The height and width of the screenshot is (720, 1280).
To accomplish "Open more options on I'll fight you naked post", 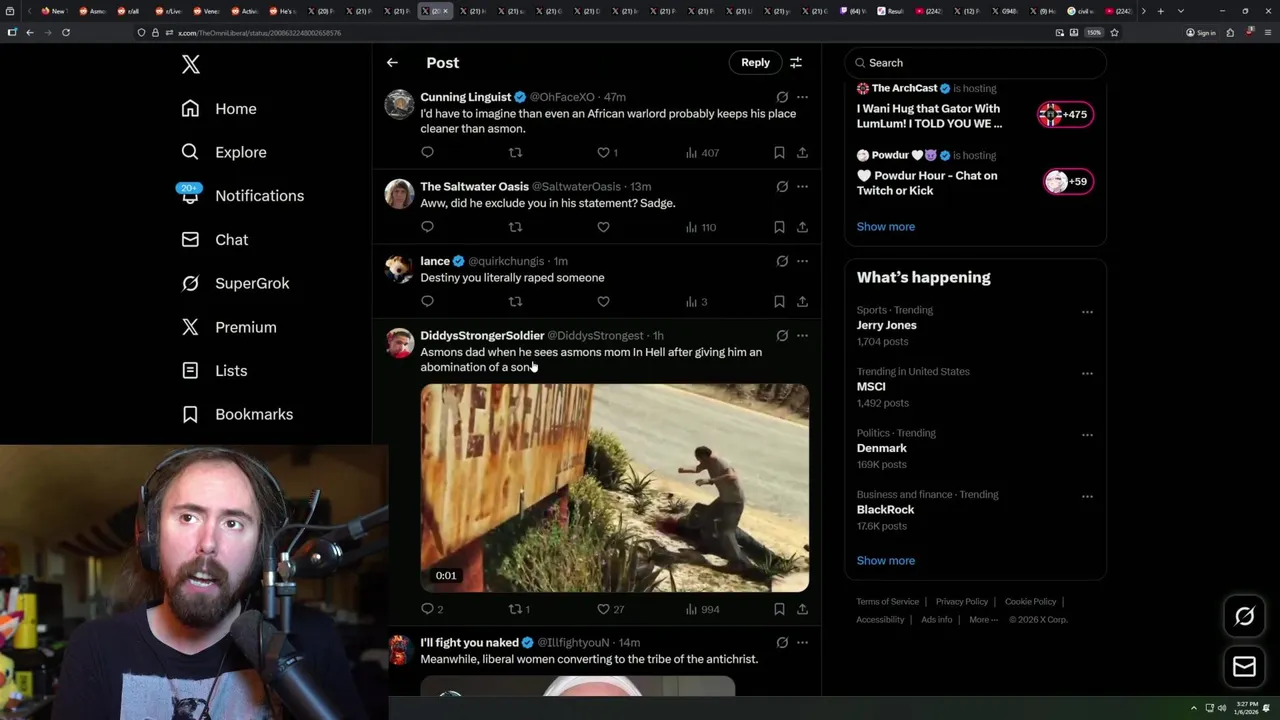I will [802, 642].
